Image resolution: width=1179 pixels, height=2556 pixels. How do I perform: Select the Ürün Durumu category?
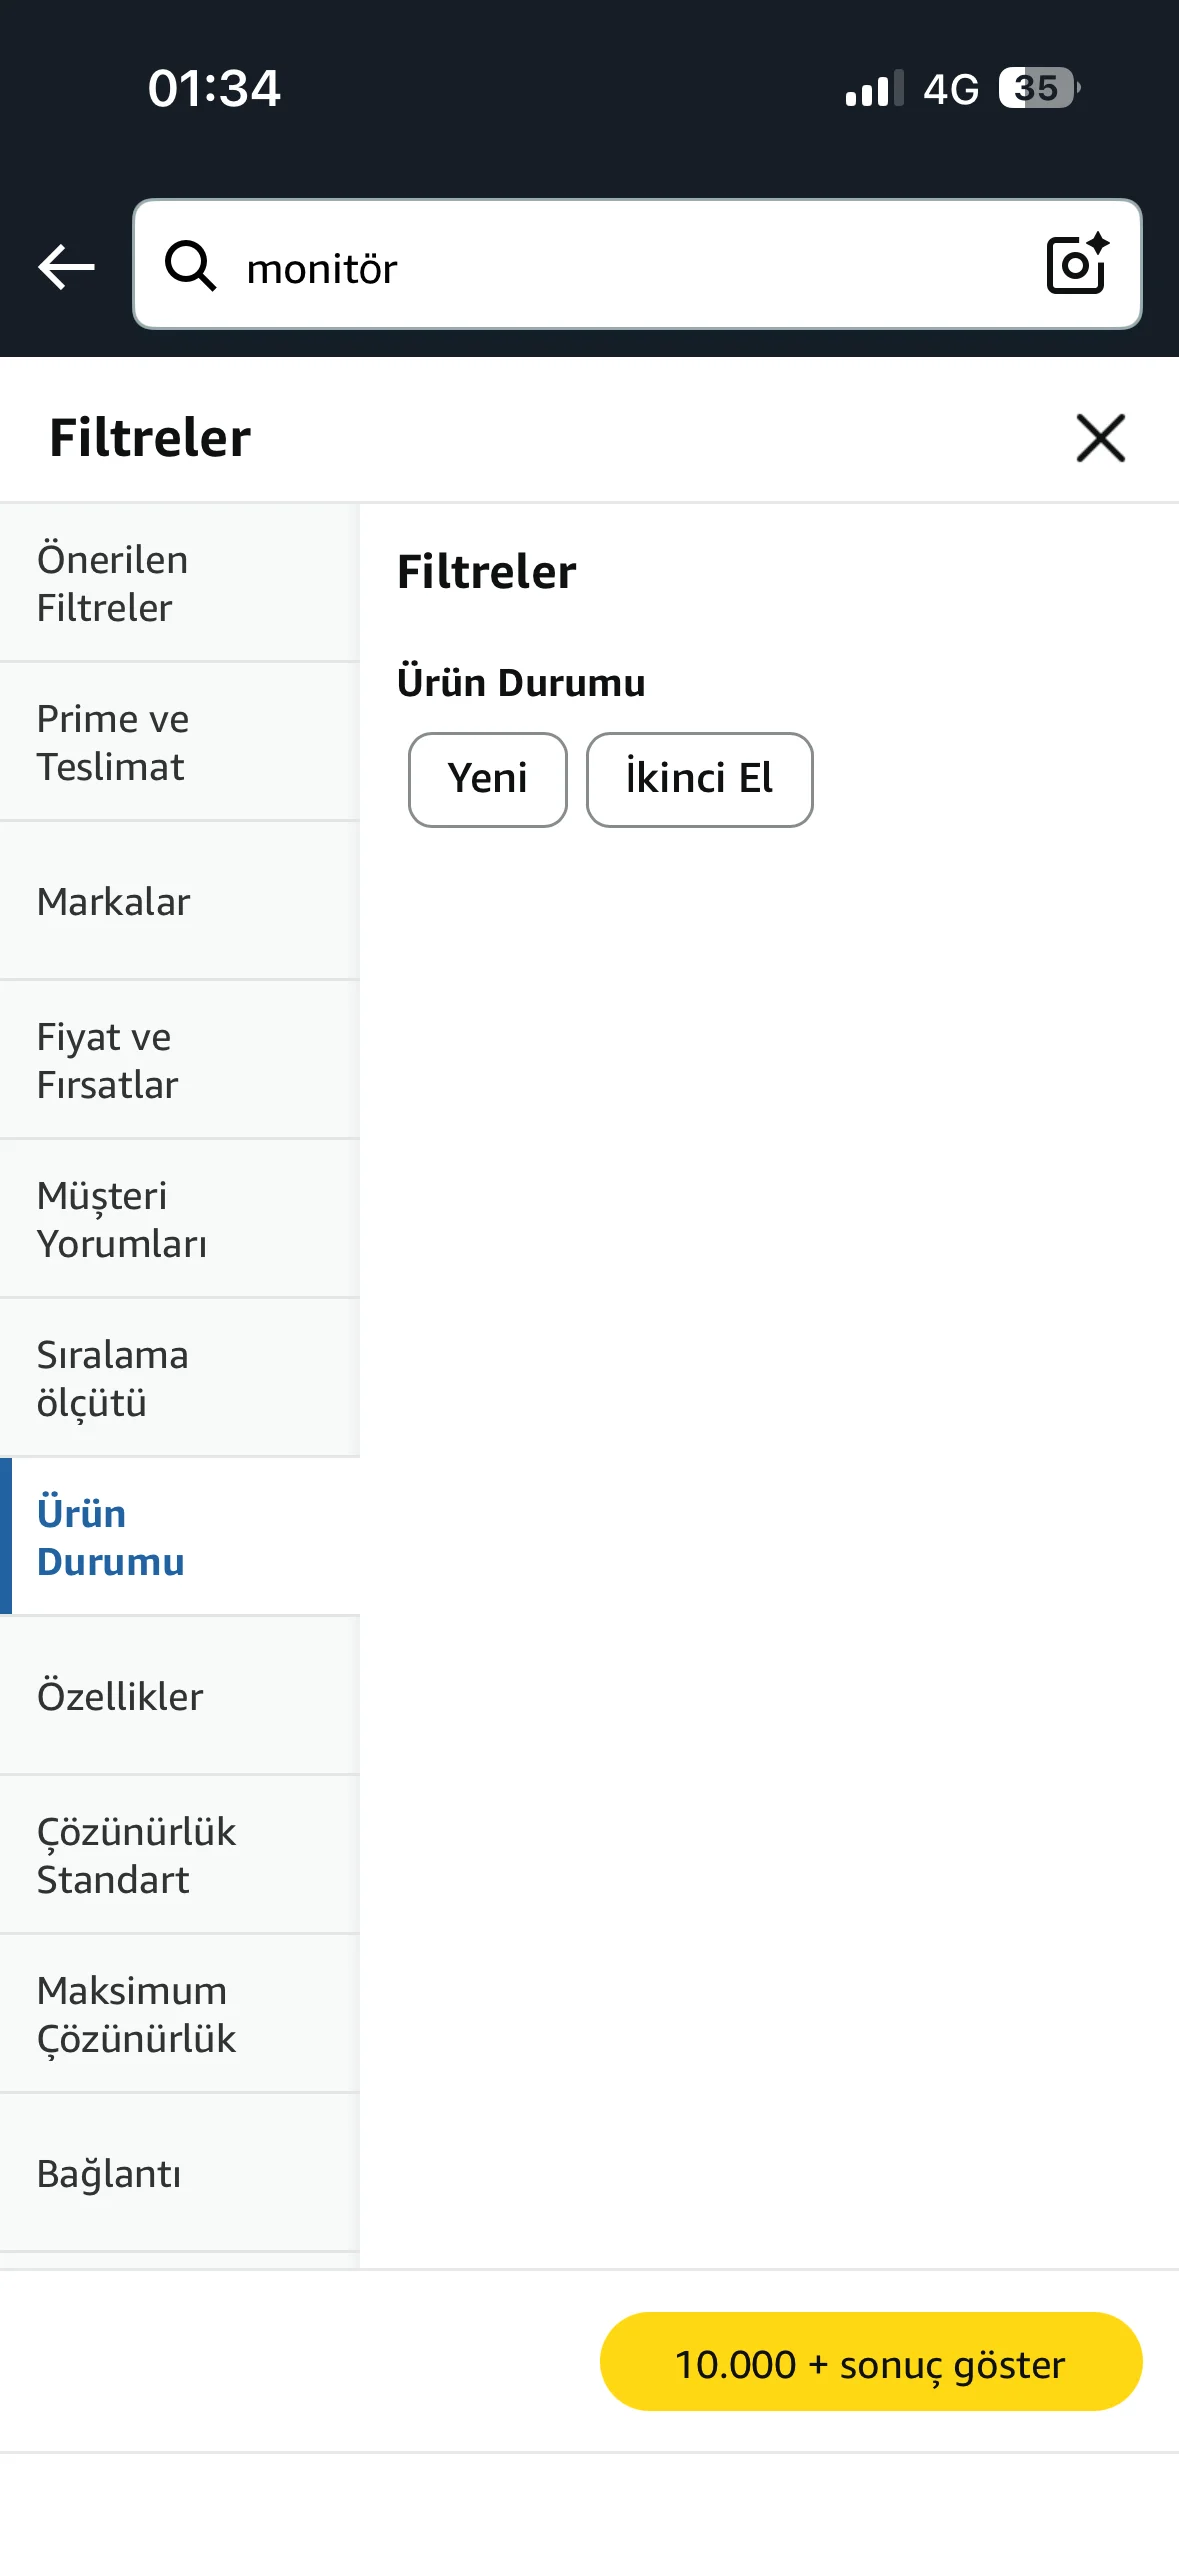point(180,1537)
